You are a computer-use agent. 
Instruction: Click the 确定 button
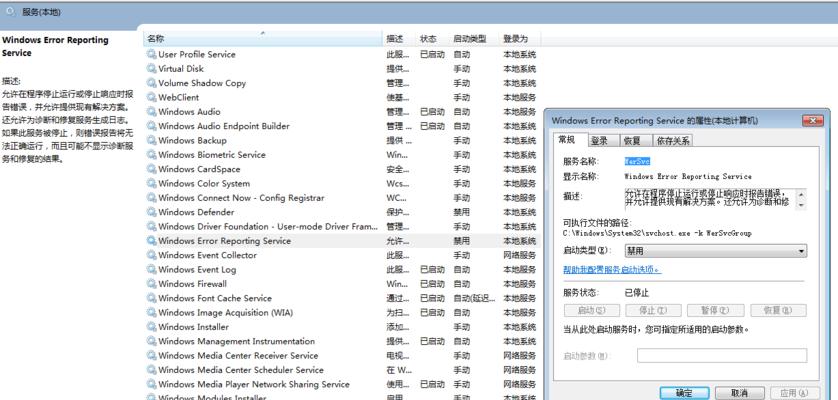point(684,393)
